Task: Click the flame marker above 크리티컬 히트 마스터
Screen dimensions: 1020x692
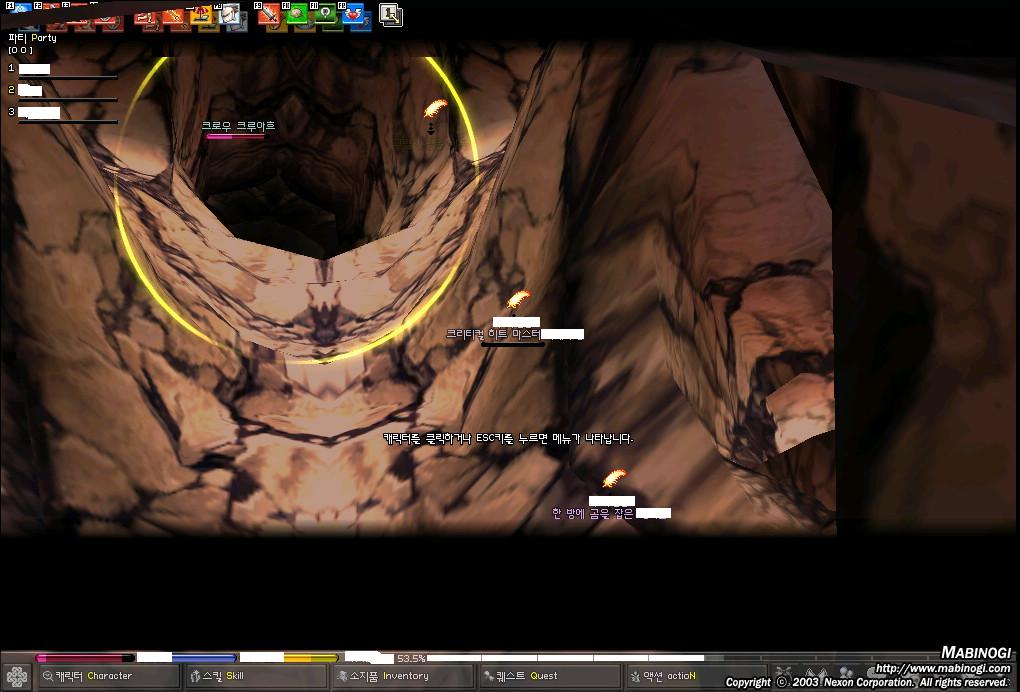Action: [518, 300]
